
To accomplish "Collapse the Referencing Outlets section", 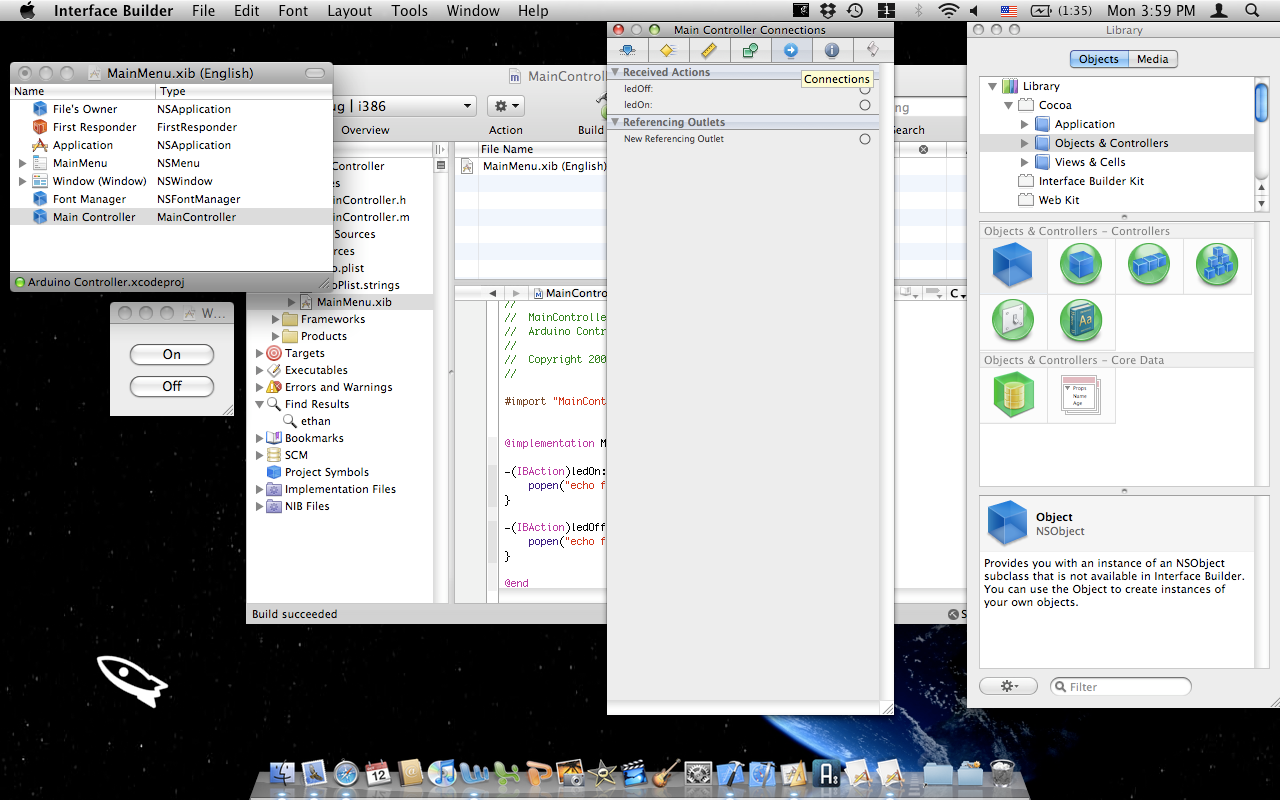I will click(x=615, y=122).
